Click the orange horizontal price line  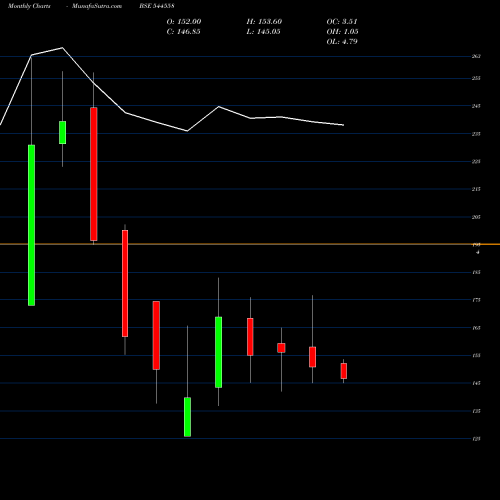250,244
